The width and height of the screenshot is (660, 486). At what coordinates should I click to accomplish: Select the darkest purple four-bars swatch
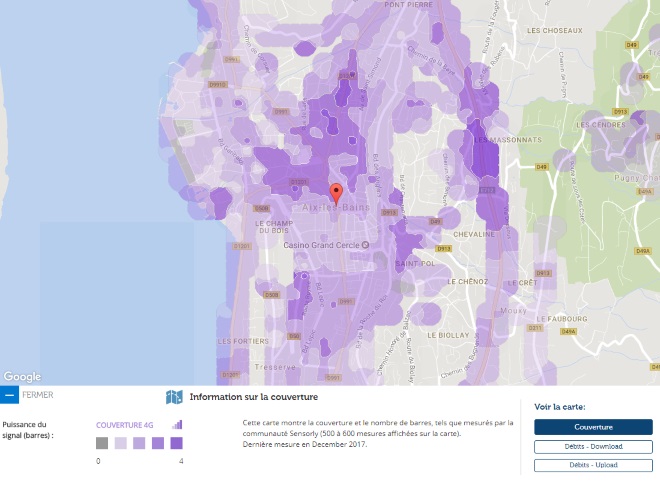coord(176,443)
